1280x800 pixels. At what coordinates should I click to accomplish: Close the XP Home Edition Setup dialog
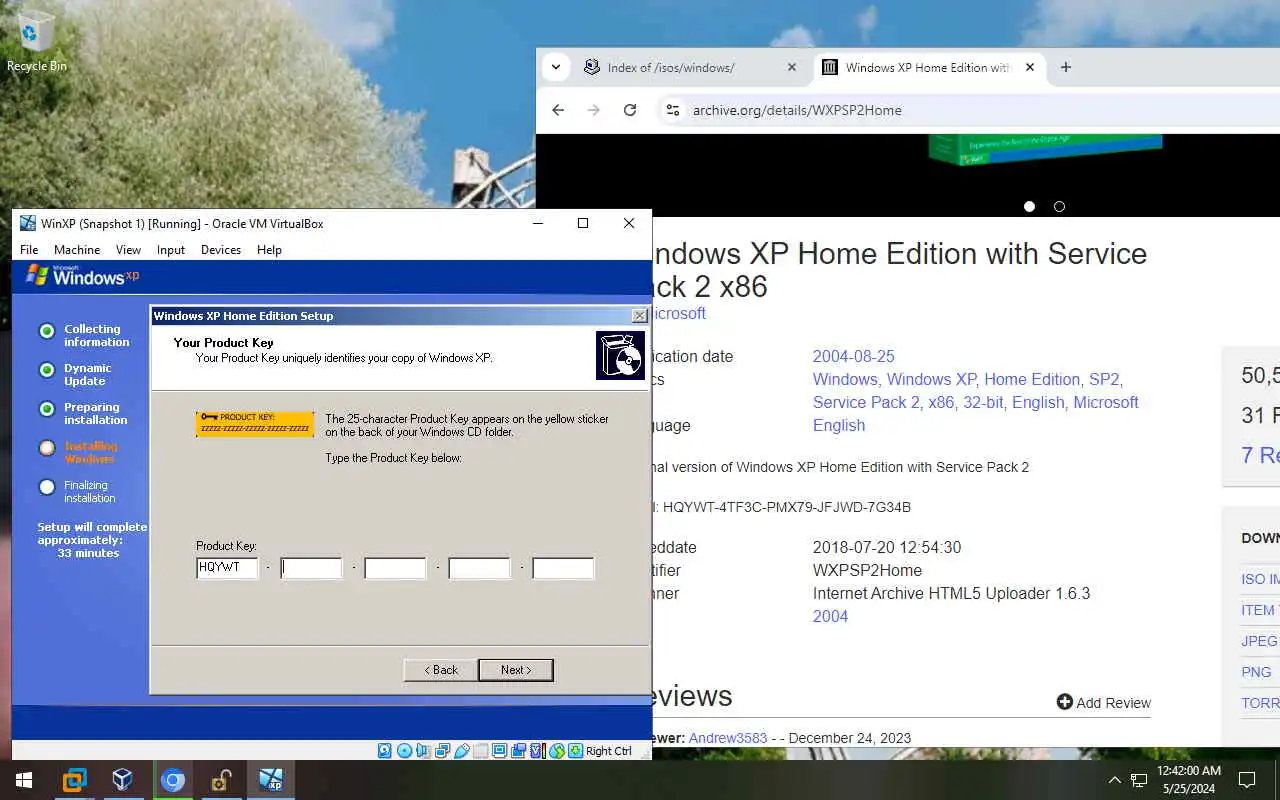(639, 316)
